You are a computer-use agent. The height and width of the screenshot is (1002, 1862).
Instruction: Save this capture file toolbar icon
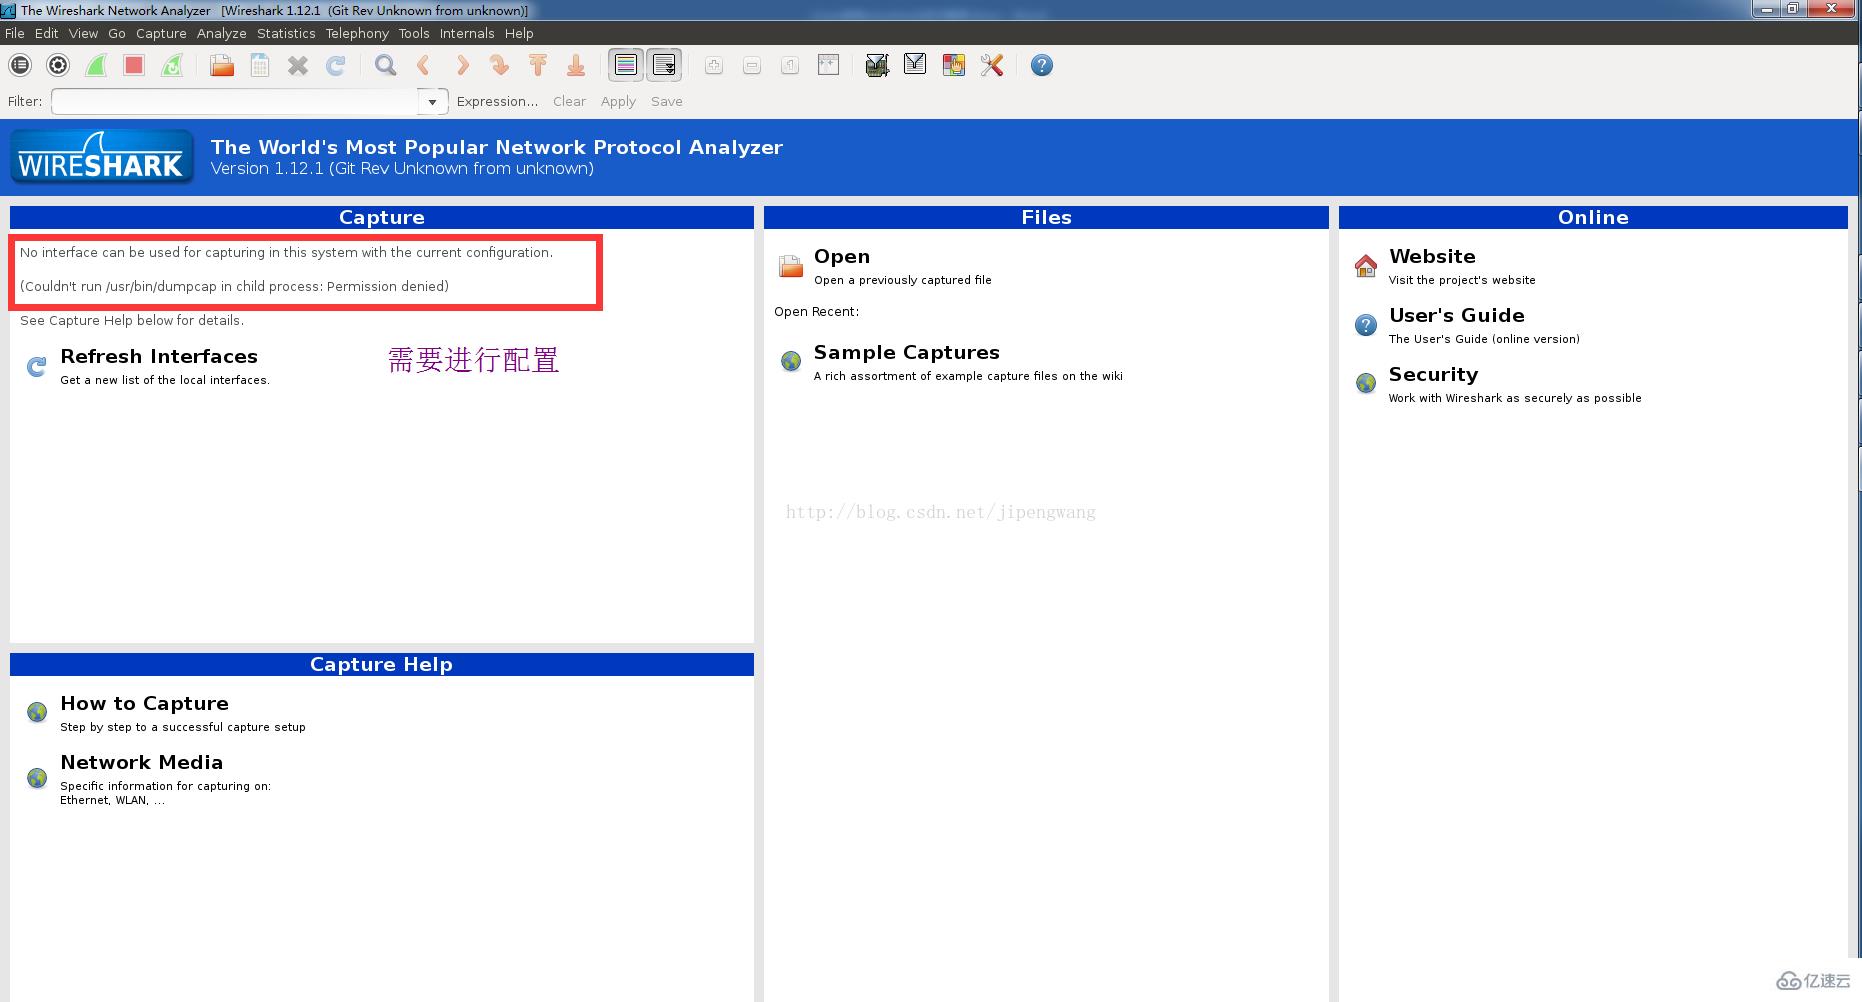pos(260,66)
